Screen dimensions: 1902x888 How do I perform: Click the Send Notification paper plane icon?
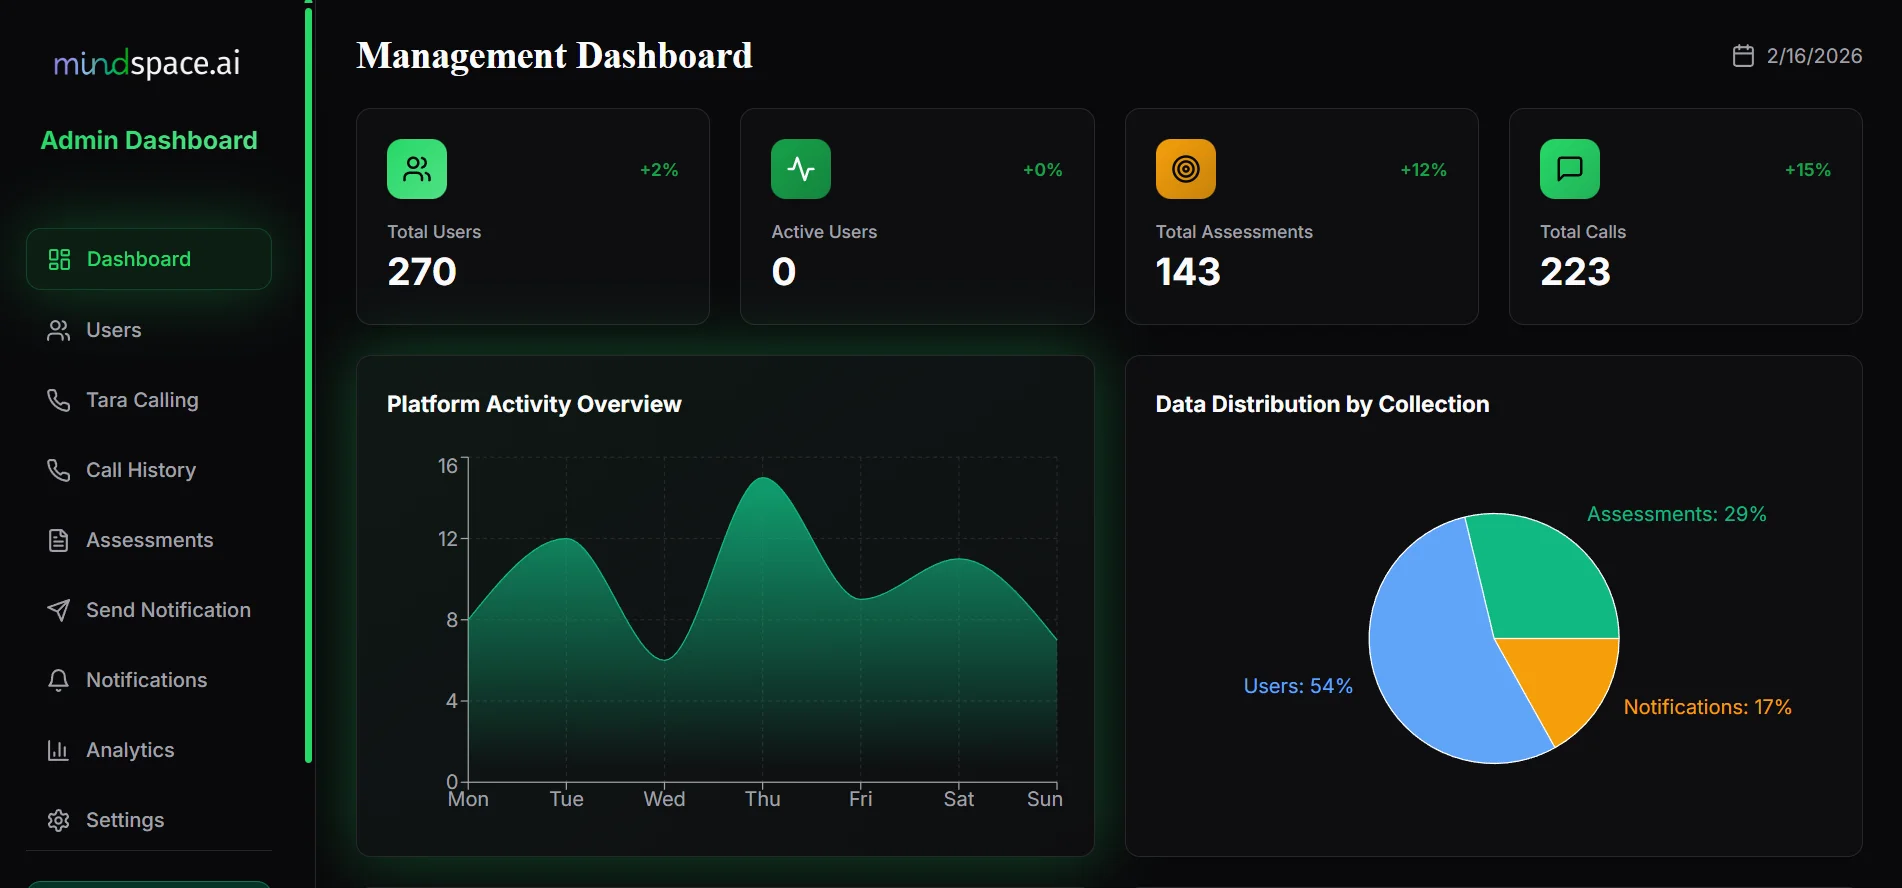click(x=59, y=610)
